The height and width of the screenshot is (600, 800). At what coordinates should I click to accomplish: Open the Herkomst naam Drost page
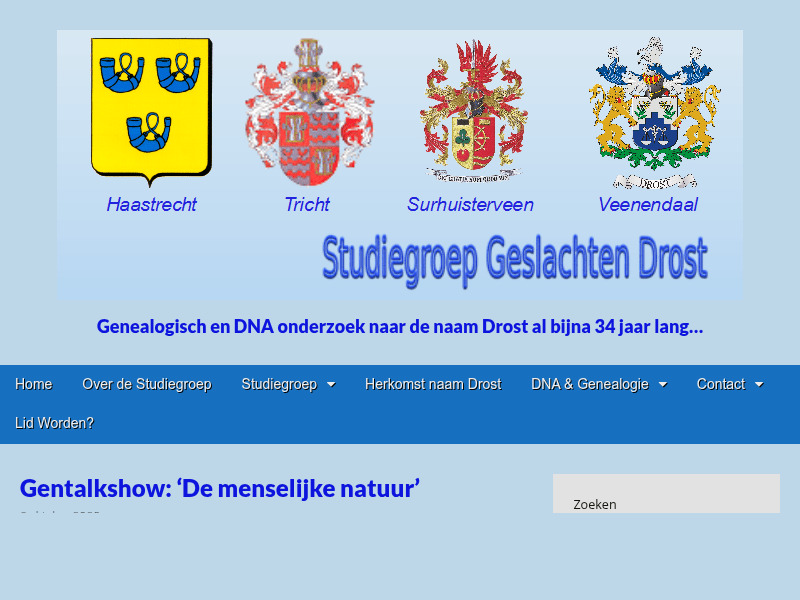[x=433, y=384]
